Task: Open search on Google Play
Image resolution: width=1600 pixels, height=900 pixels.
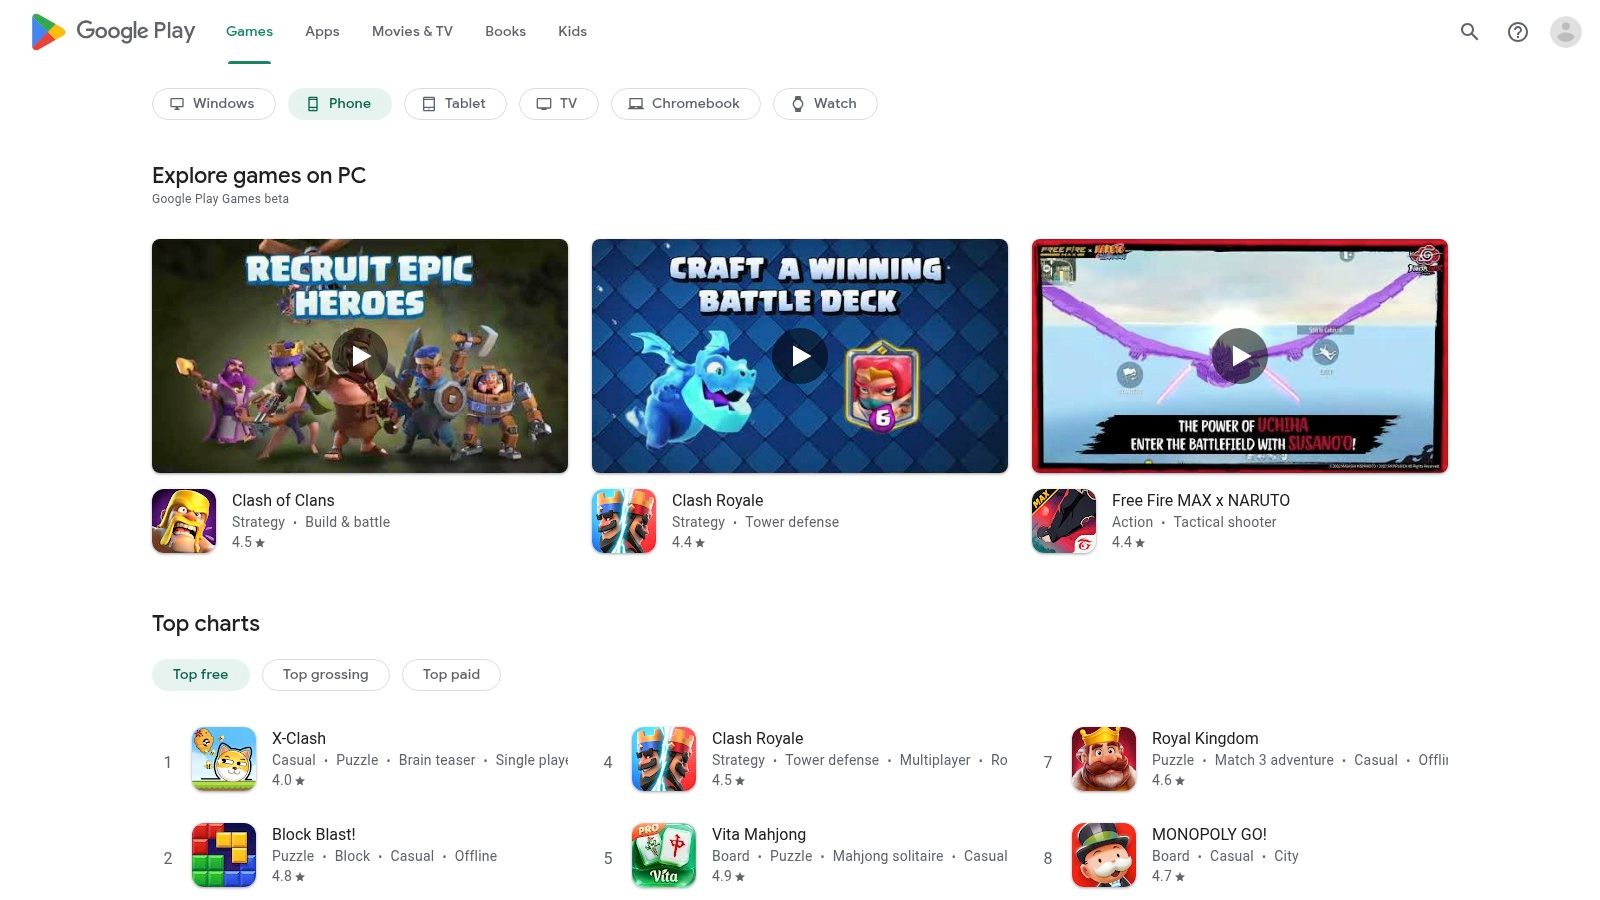Action: (x=1469, y=31)
